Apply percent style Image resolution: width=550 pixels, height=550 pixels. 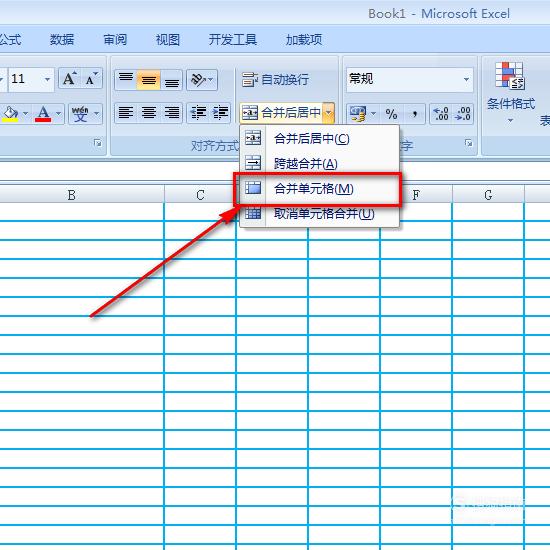(391, 114)
